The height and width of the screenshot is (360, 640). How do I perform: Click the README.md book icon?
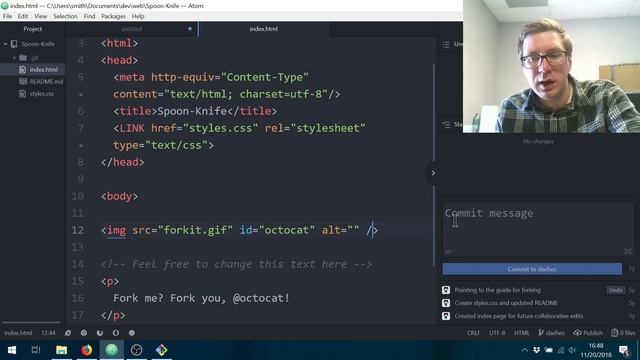(23, 82)
